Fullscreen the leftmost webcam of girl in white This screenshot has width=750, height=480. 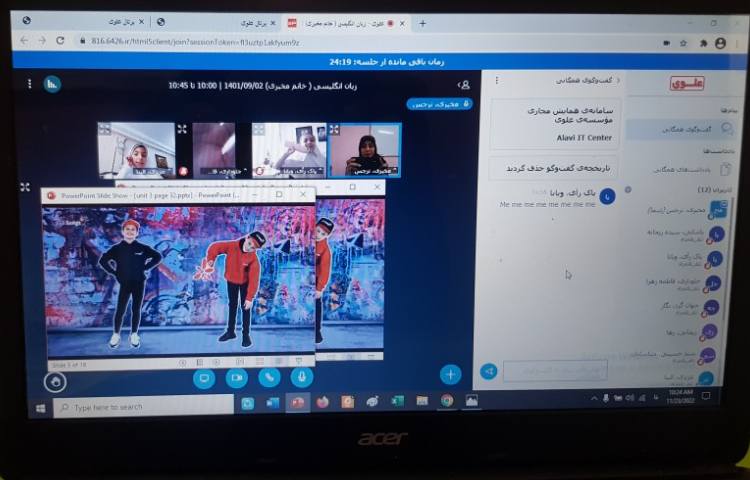pos(104,129)
